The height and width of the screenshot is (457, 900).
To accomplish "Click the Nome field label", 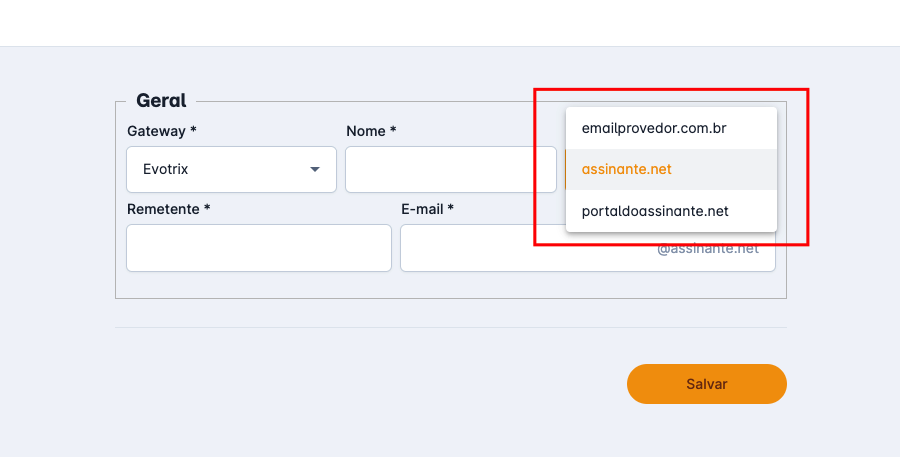I will pyautogui.click(x=371, y=131).
